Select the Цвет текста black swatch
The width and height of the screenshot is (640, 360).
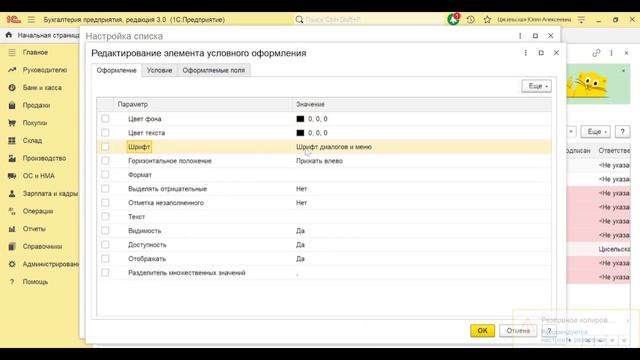pyautogui.click(x=300, y=133)
